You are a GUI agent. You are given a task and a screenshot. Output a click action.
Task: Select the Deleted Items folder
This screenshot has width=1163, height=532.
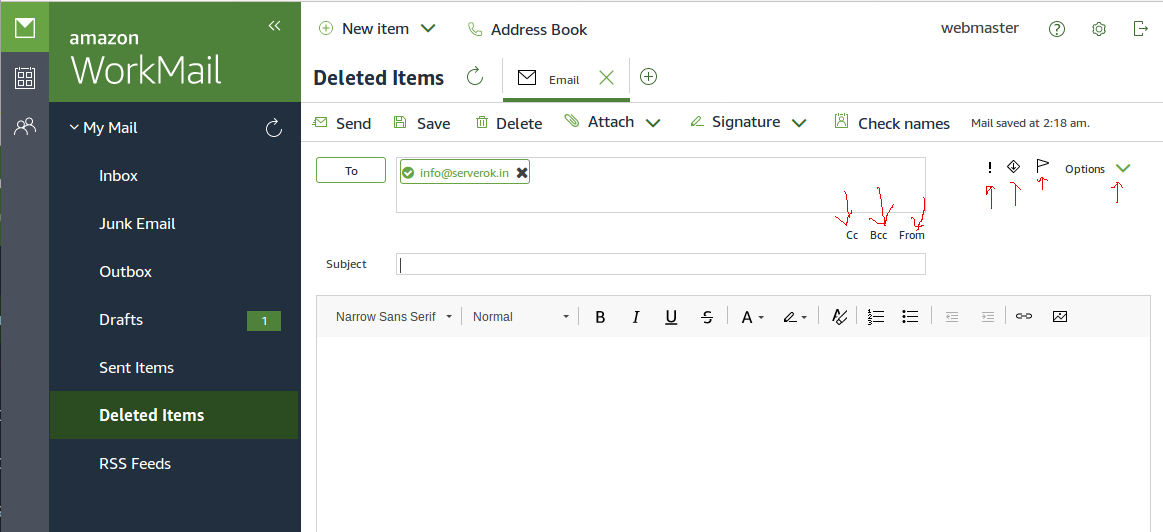coord(174,416)
